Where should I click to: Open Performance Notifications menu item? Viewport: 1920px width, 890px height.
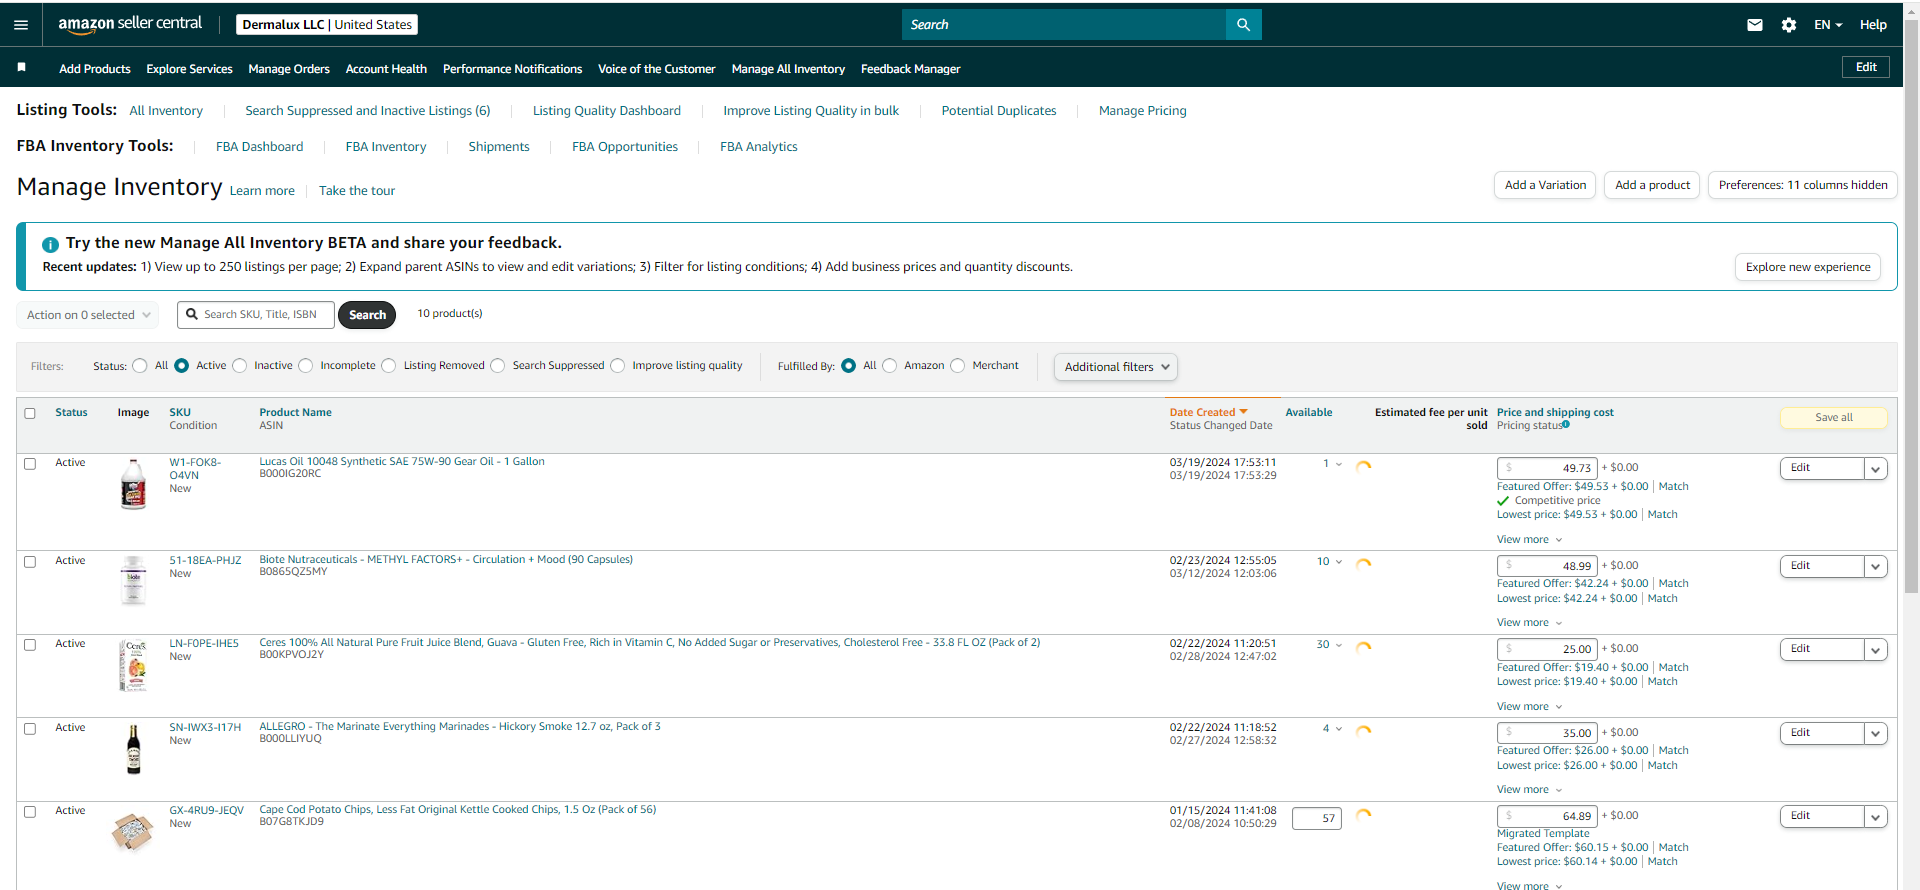[x=512, y=69]
